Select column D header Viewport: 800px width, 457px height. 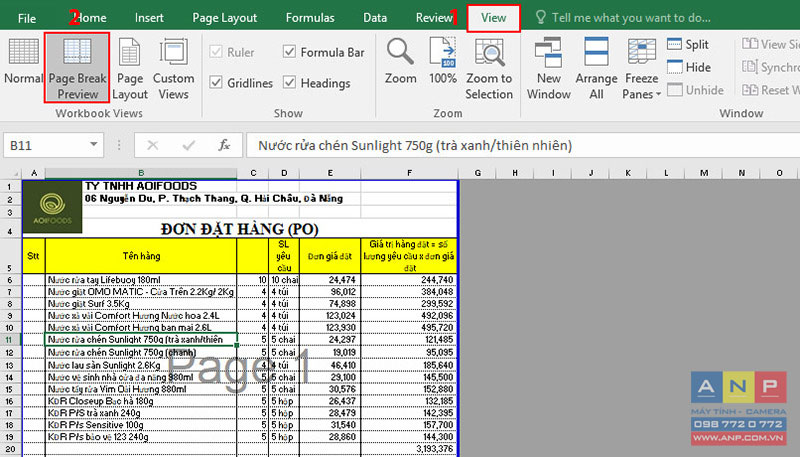point(284,173)
